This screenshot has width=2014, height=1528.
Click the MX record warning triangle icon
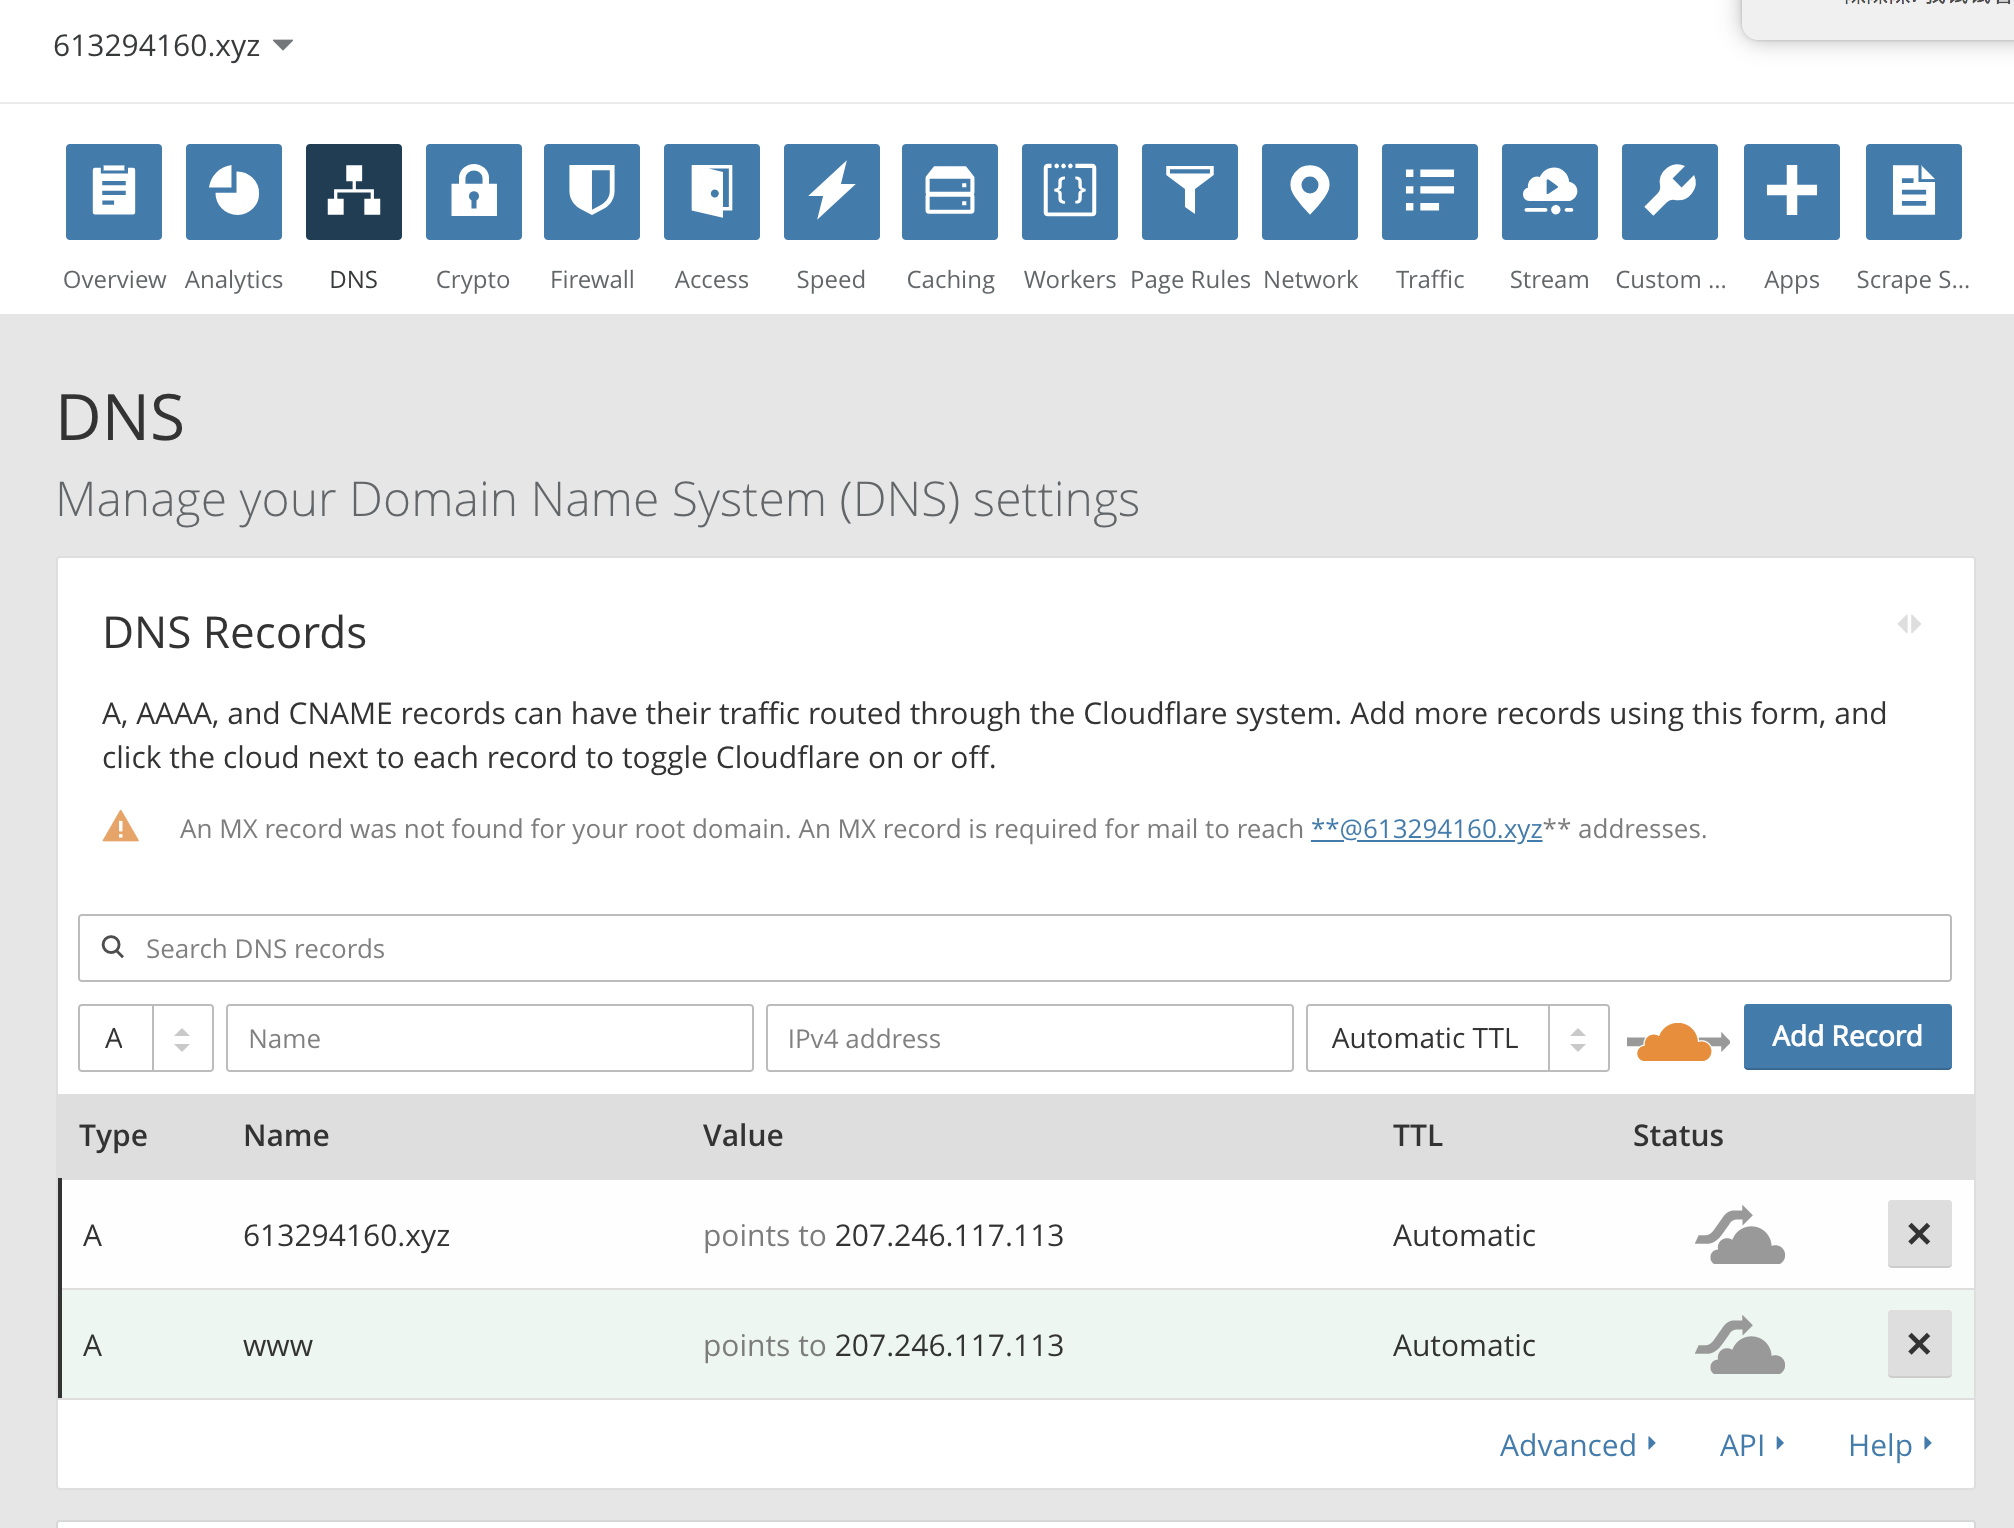121,827
